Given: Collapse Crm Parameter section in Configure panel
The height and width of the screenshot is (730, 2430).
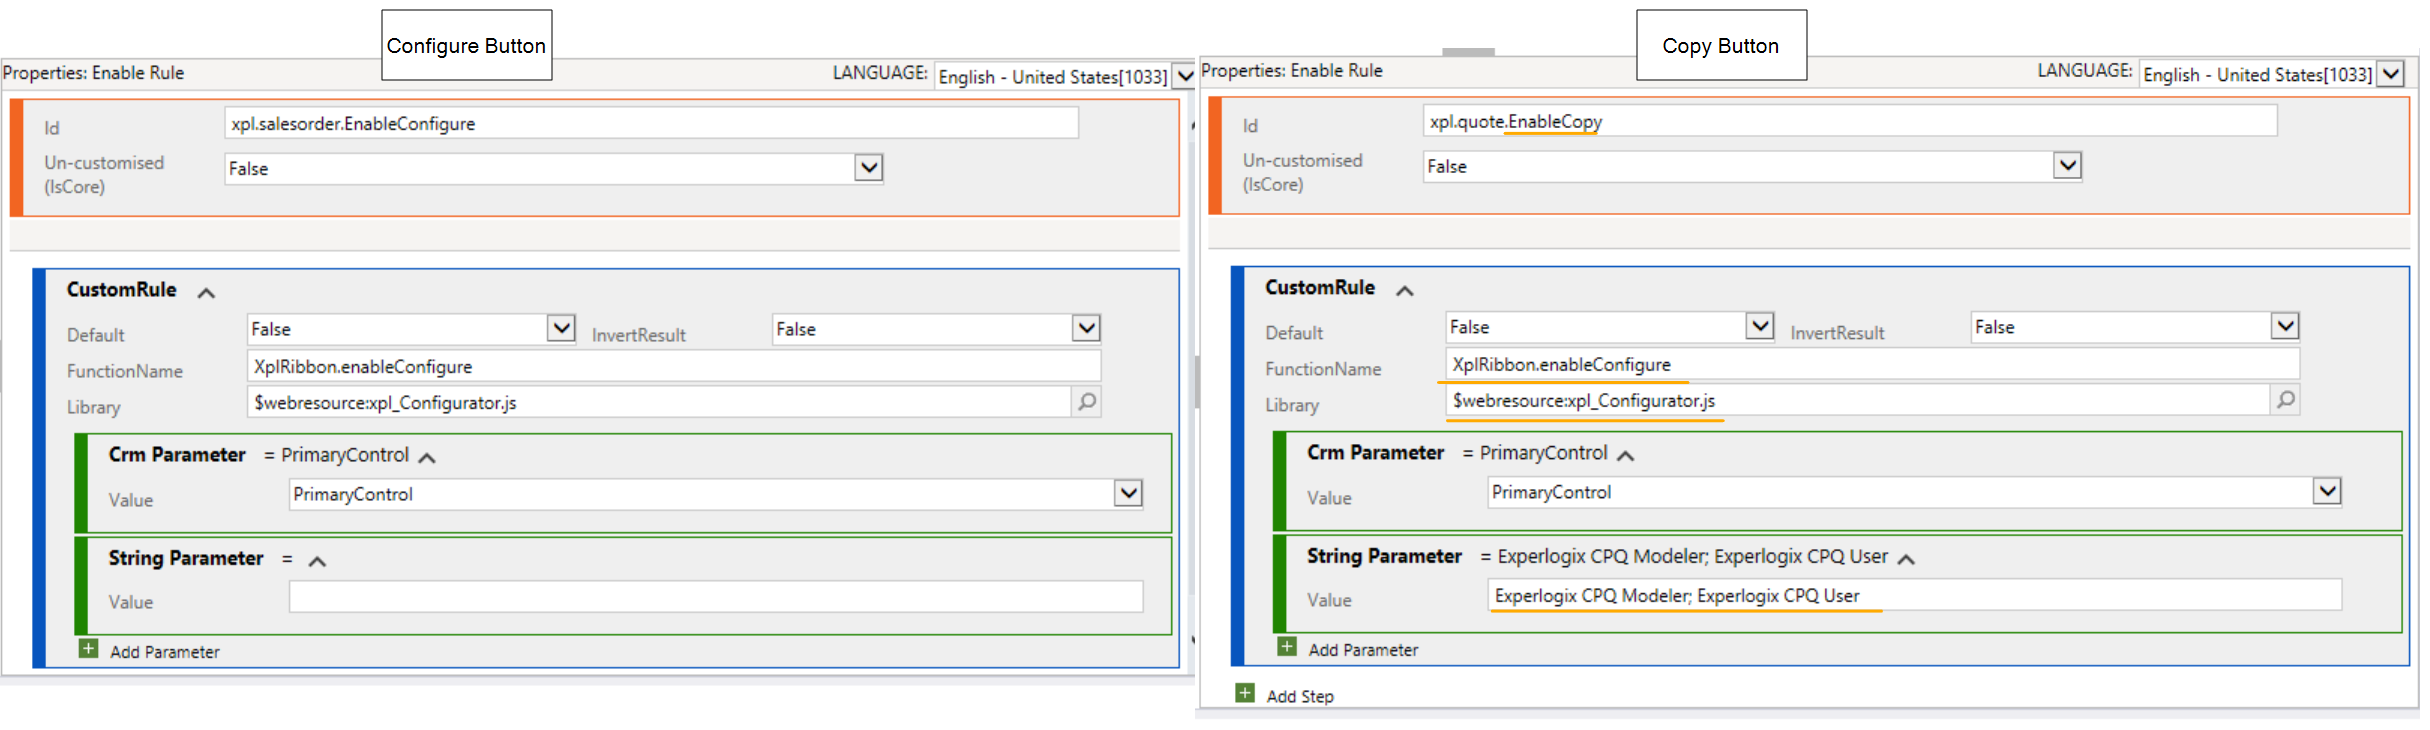Looking at the screenshot, I should (427, 458).
